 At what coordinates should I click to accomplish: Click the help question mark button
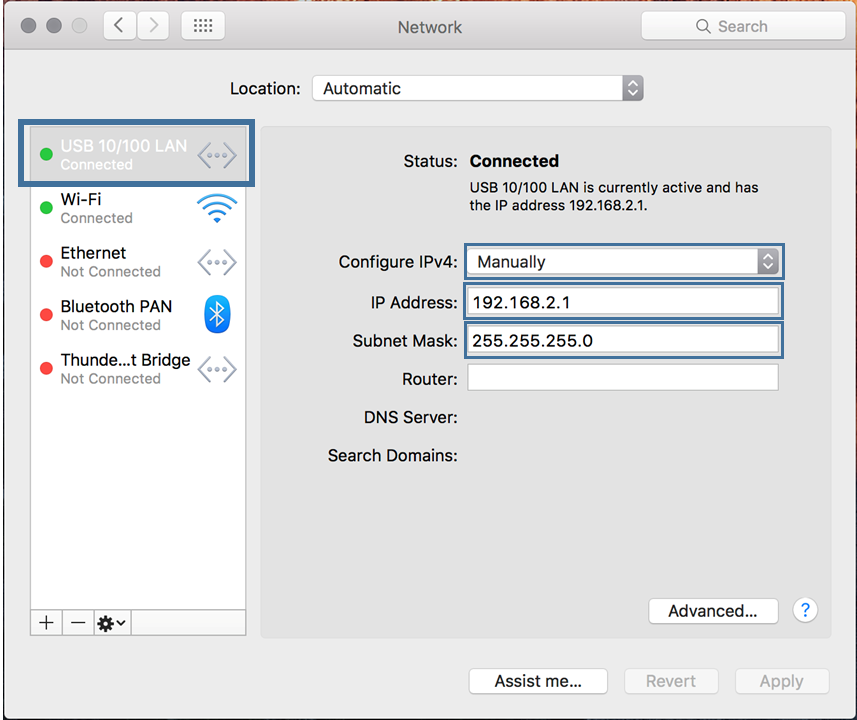805,610
